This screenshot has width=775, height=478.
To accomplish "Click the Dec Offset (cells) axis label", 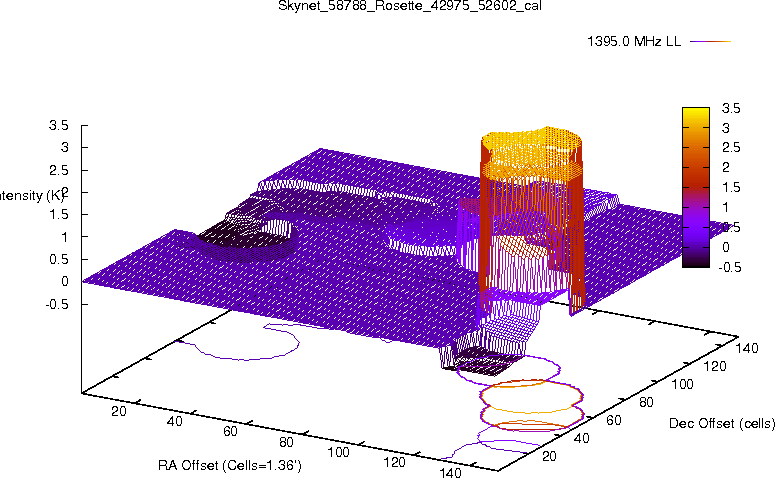I will [722, 423].
